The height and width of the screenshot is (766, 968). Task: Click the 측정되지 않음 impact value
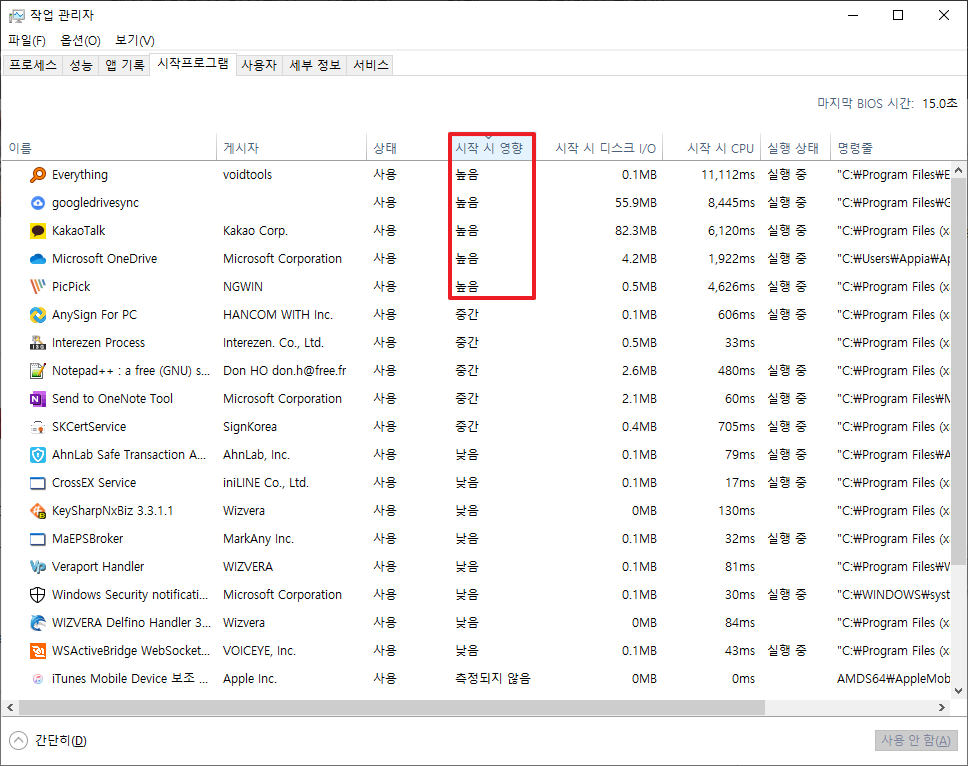point(493,679)
